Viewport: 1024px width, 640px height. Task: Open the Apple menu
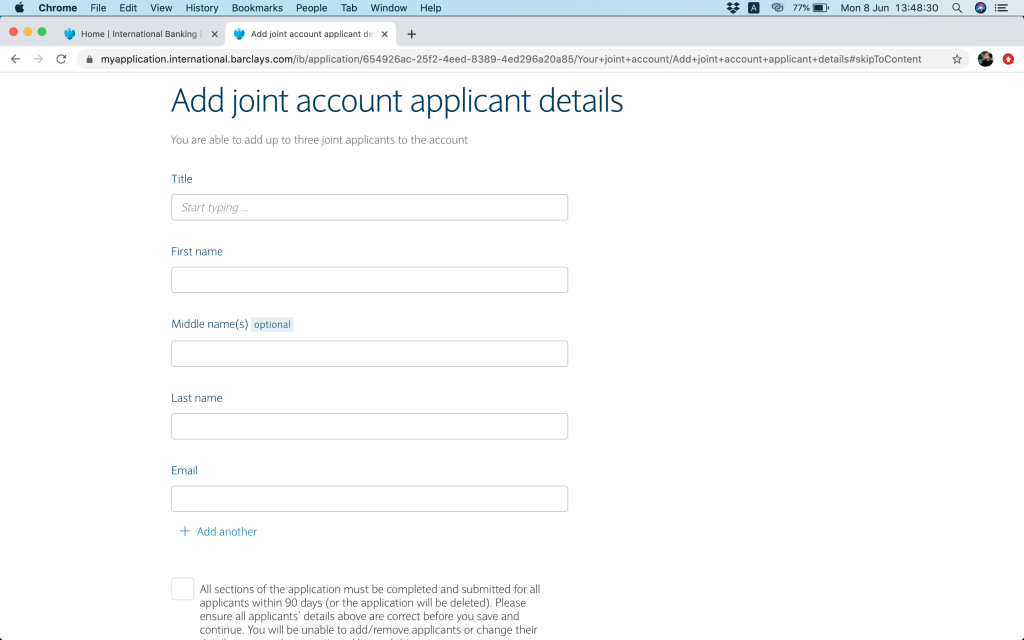19,8
